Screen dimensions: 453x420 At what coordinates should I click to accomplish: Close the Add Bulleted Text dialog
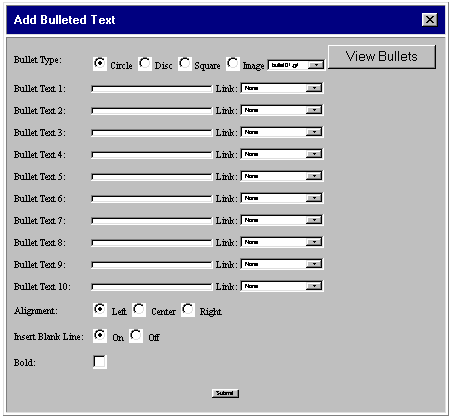pyautogui.click(x=430, y=20)
